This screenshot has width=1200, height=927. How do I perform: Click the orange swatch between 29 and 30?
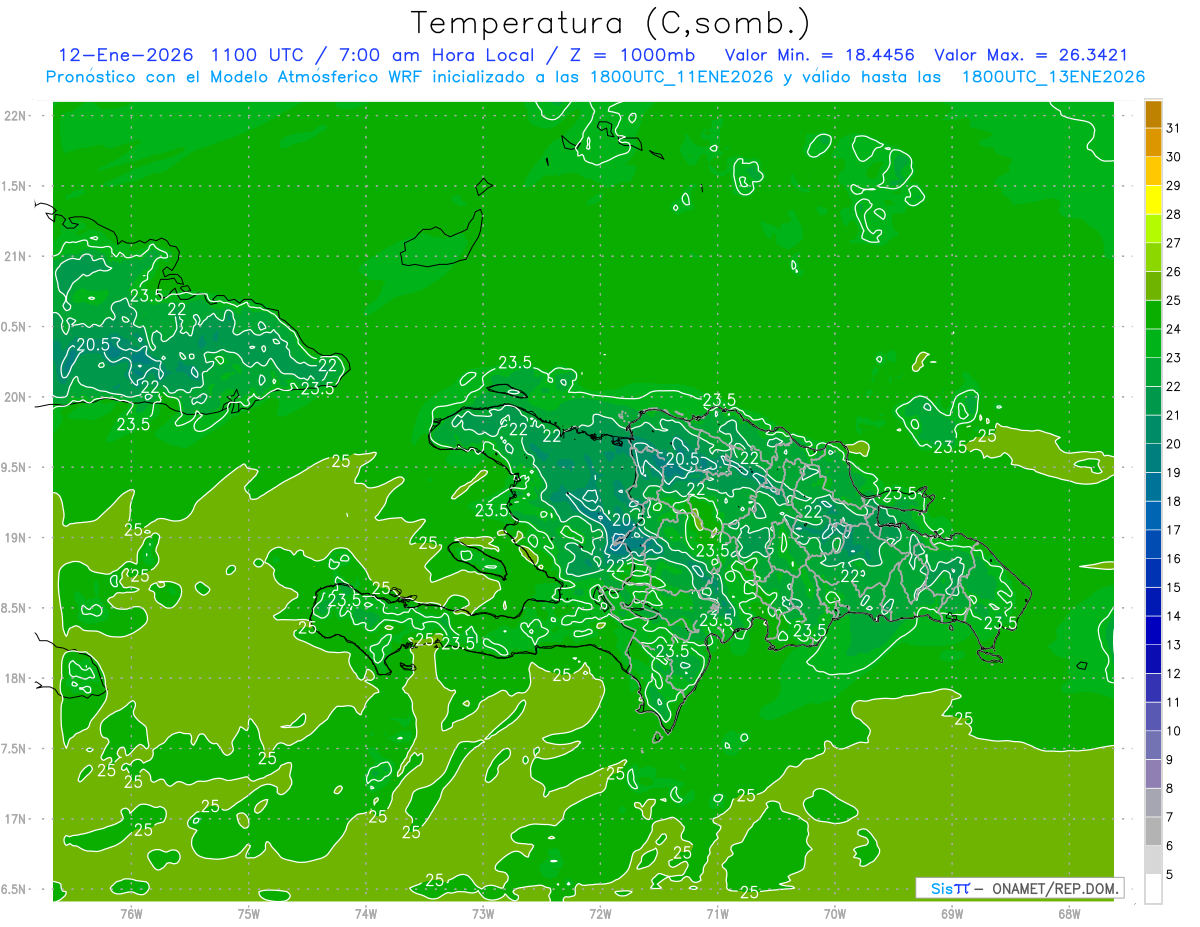click(x=1153, y=171)
